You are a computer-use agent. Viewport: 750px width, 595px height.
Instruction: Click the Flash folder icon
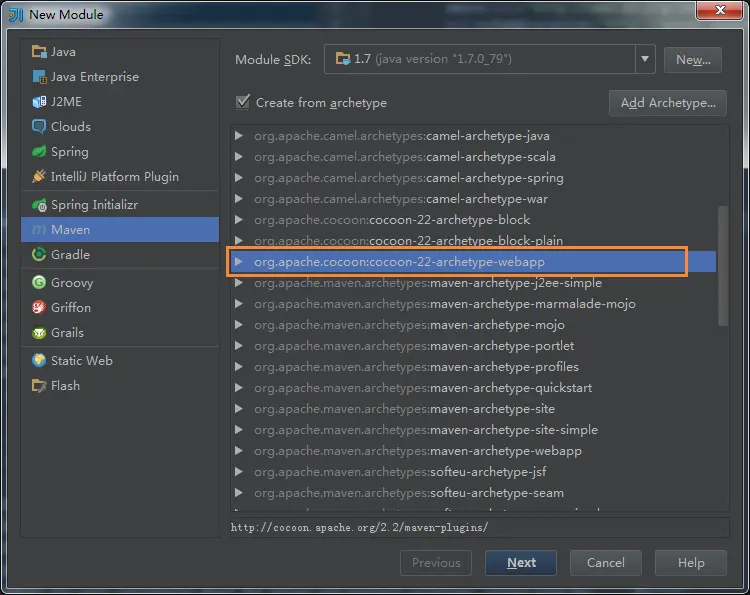tap(39, 386)
